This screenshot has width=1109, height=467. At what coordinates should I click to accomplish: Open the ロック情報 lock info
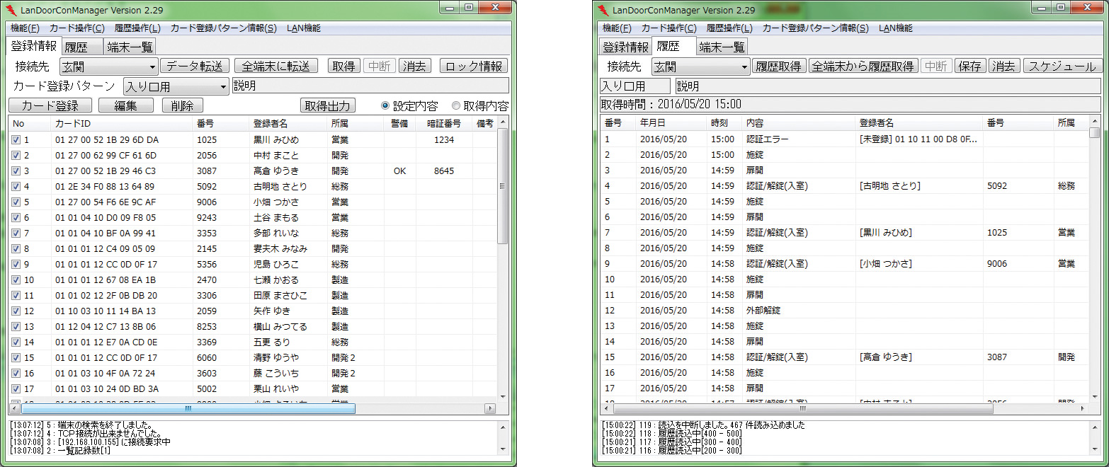[474, 67]
